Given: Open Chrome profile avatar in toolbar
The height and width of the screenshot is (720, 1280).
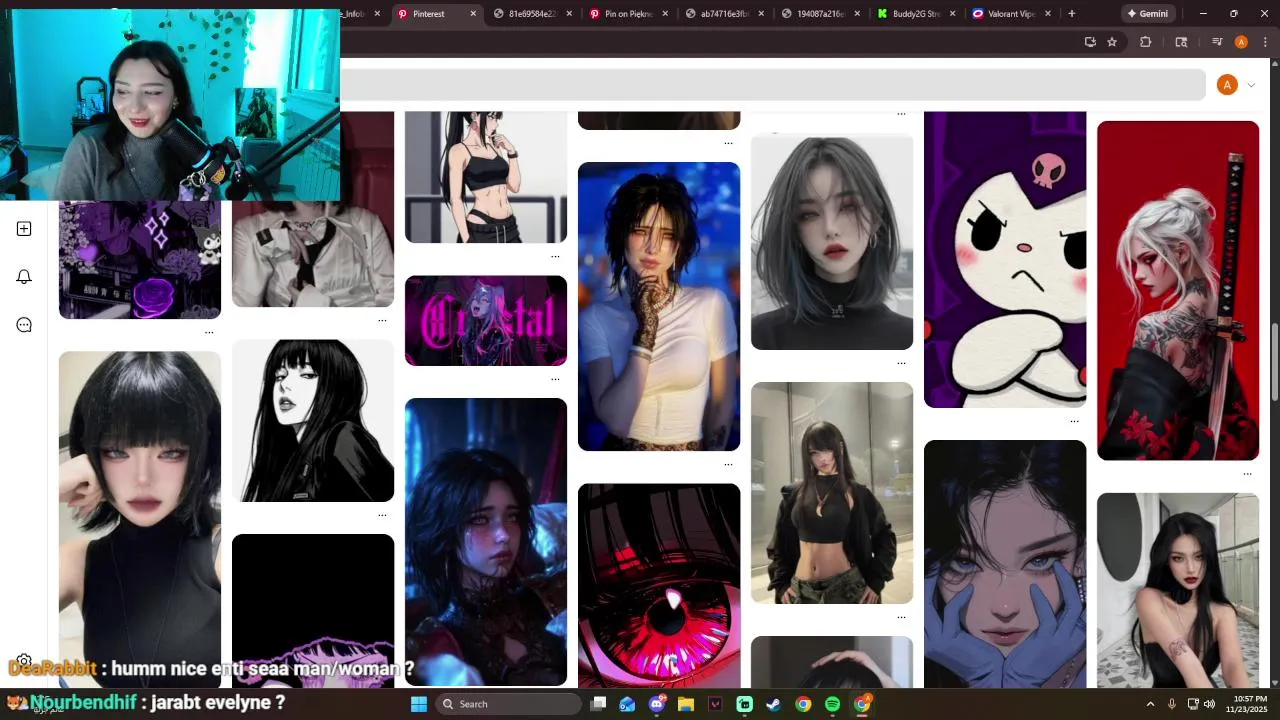Looking at the screenshot, I should pyautogui.click(x=1241, y=42).
